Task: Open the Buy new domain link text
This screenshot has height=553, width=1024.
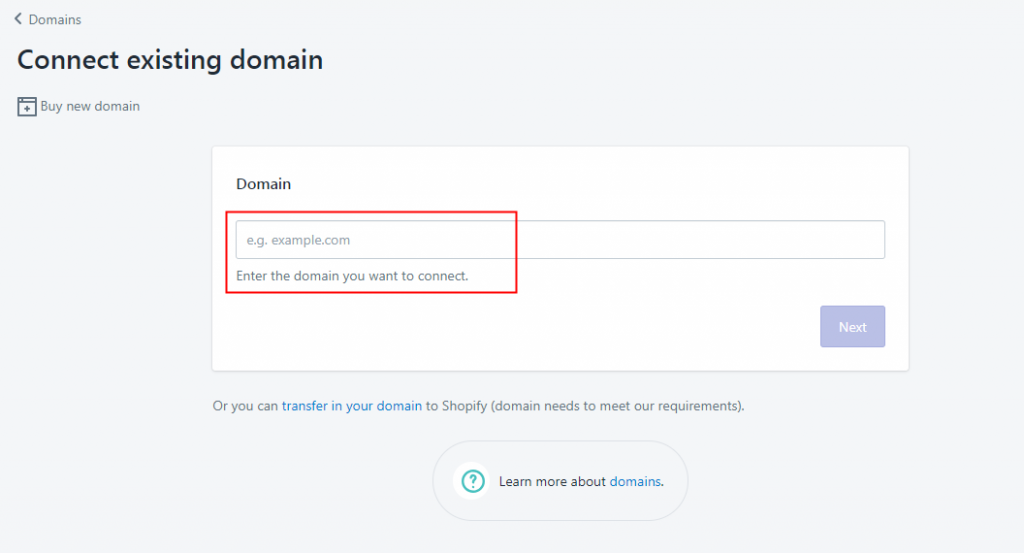Action: pos(90,106)
